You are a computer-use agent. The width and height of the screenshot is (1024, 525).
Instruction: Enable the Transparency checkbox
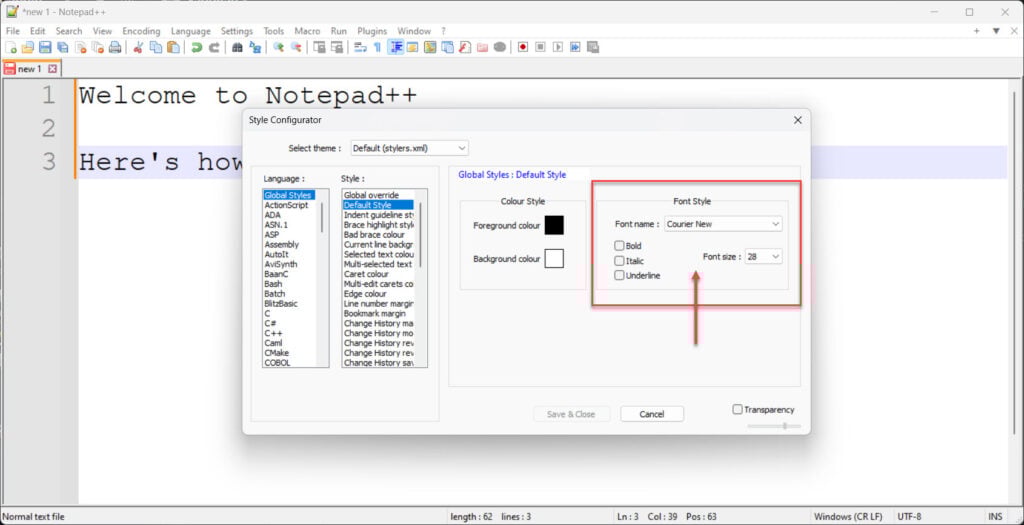(737, 409)
